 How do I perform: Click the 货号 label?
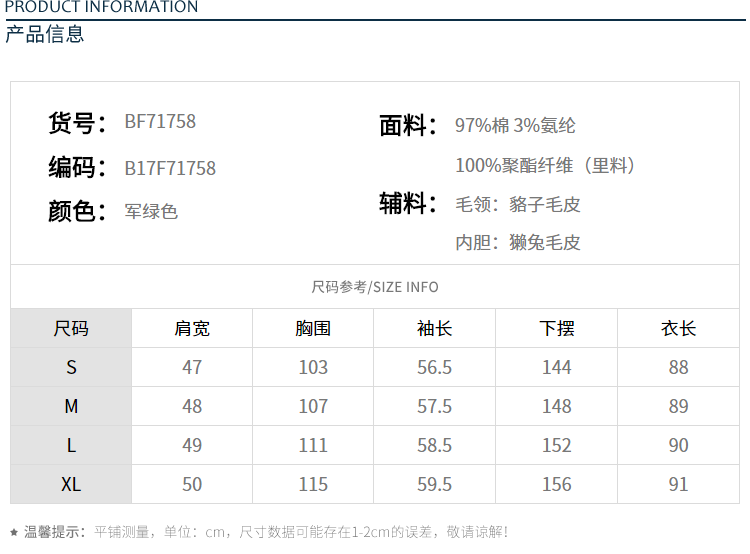77,122
